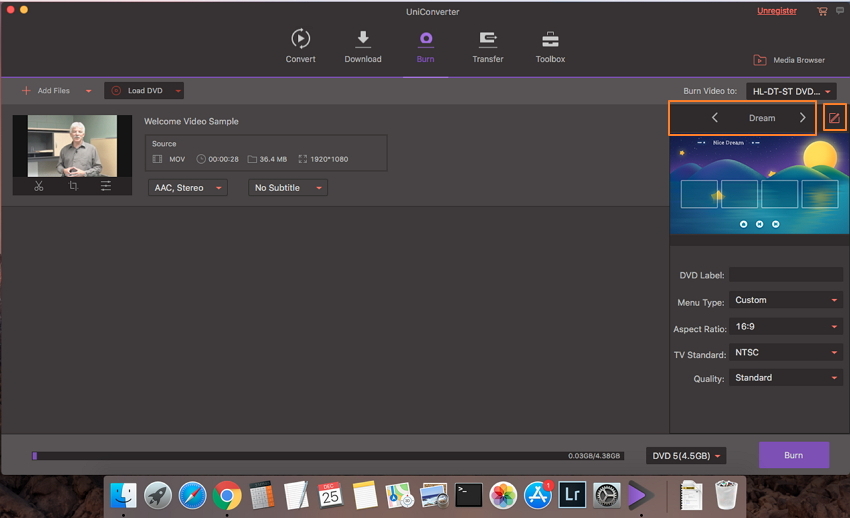Viewport: 850px width, 518px height.
Task: Open Google Chrome in the dock
Action: 227,495
